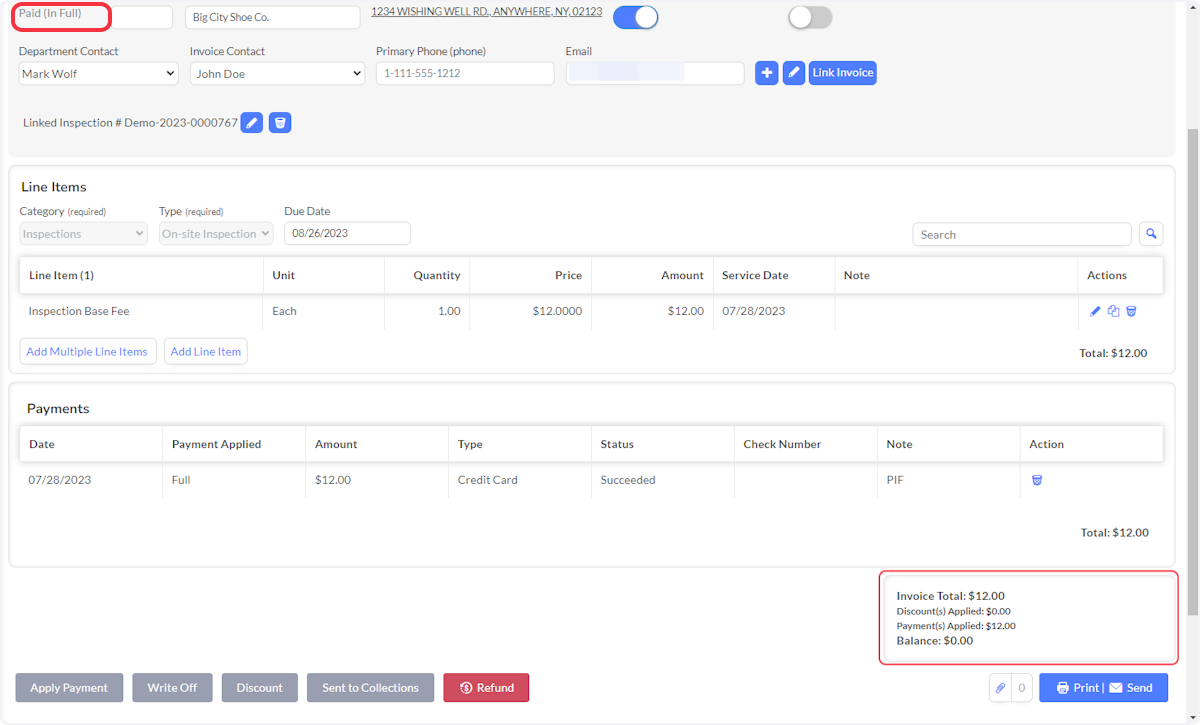Delete the Inspection Base Fee line item
Screen dimensions: 1200x725
[x=1131, y=311]
